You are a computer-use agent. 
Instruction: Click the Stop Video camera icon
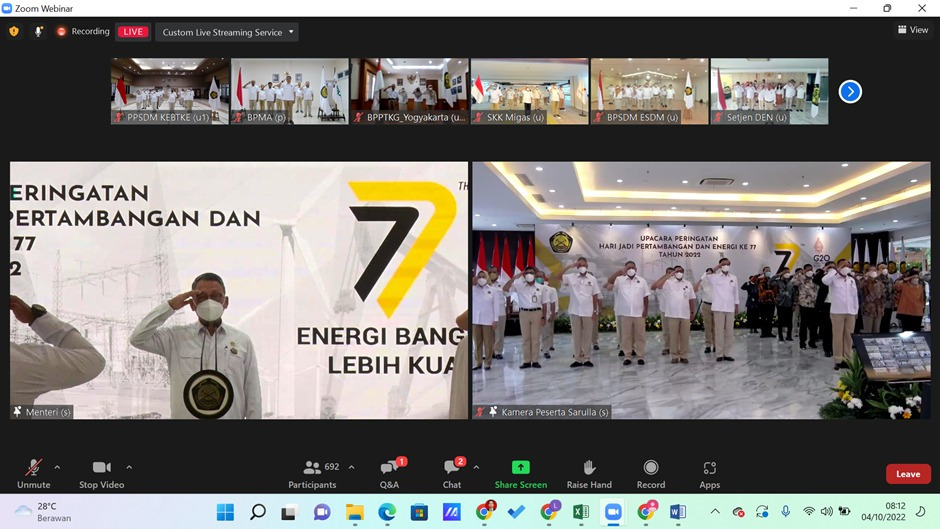point(101,467)
